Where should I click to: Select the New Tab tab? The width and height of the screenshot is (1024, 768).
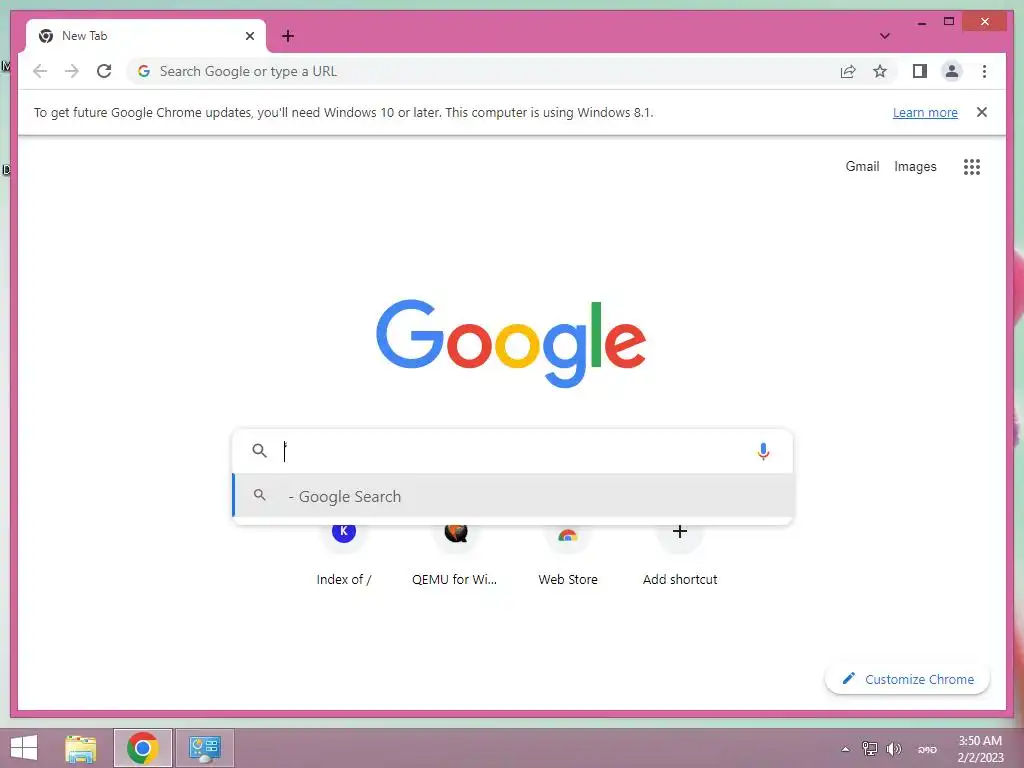pyautogui.click(x=146, y=36)
